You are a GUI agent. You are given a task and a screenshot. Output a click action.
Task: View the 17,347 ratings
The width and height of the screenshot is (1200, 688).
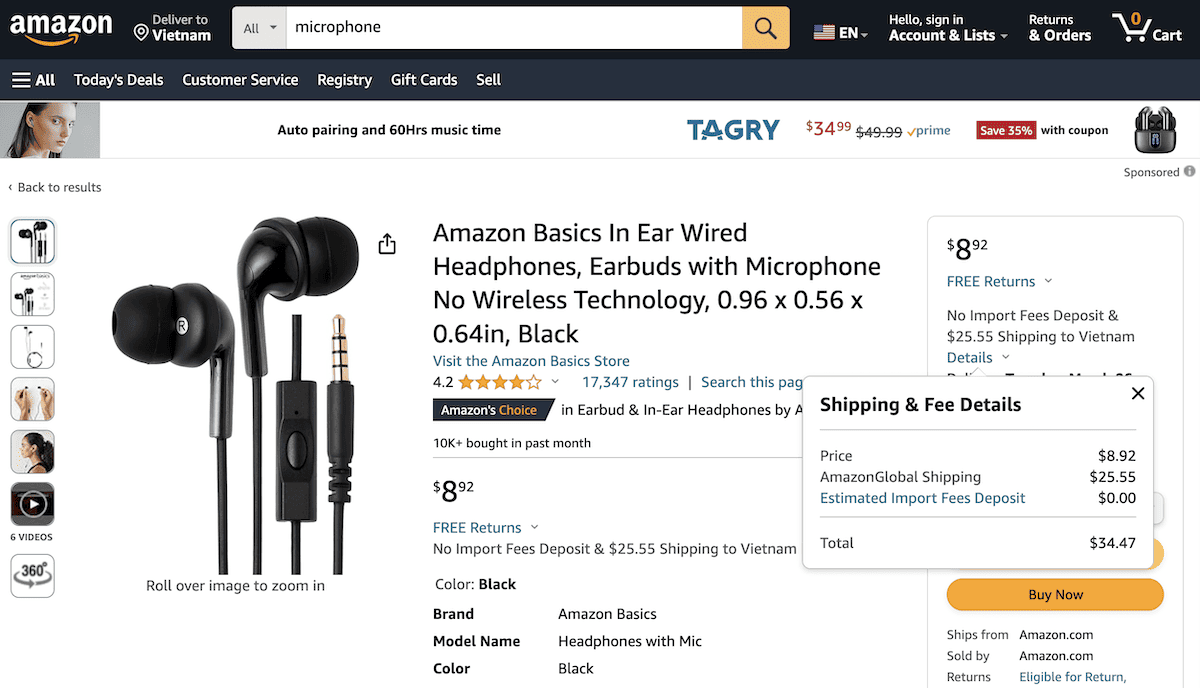630,381
